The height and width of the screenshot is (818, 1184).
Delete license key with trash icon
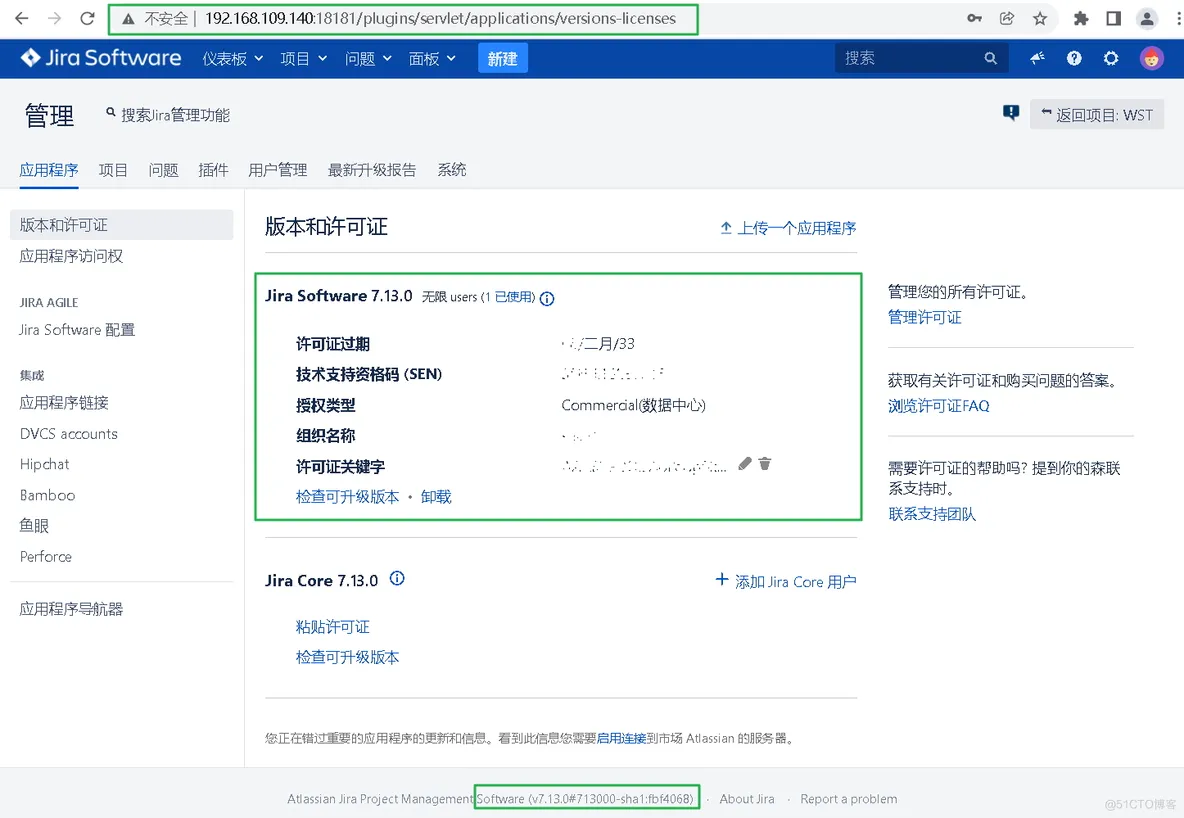pyautogui.click(x=765, y=464)
